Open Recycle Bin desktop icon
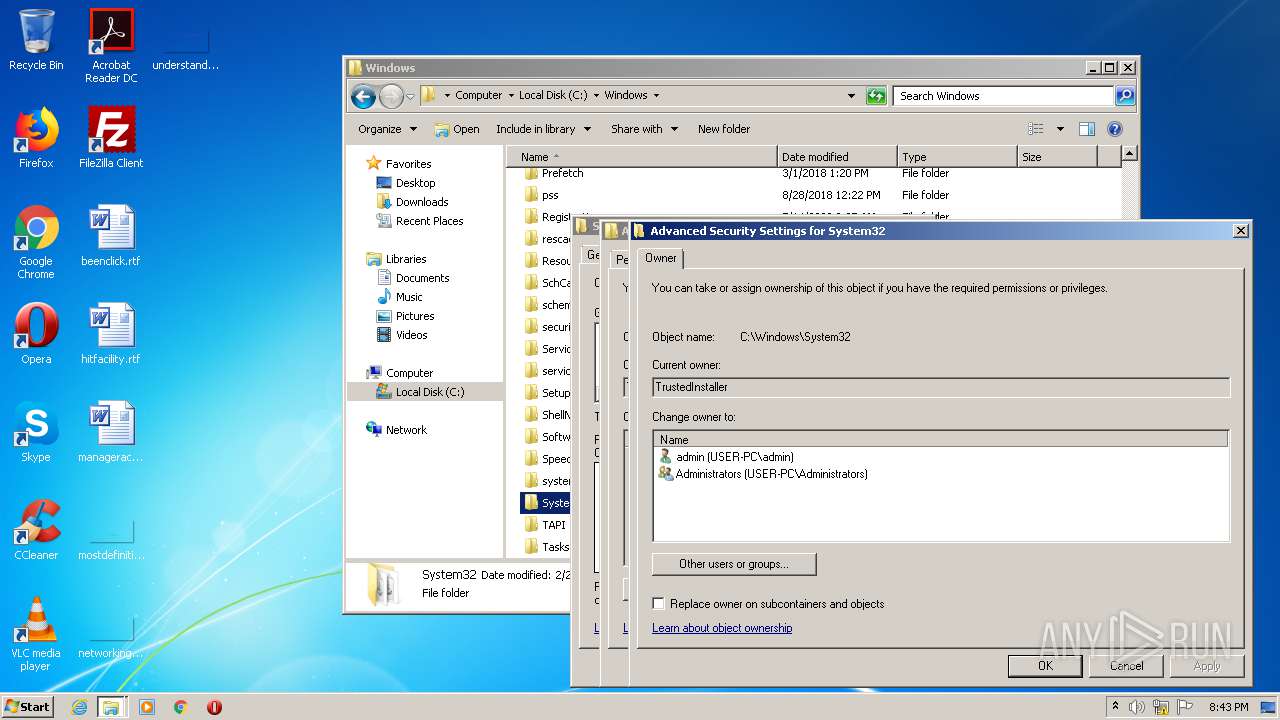 (36, 40)
